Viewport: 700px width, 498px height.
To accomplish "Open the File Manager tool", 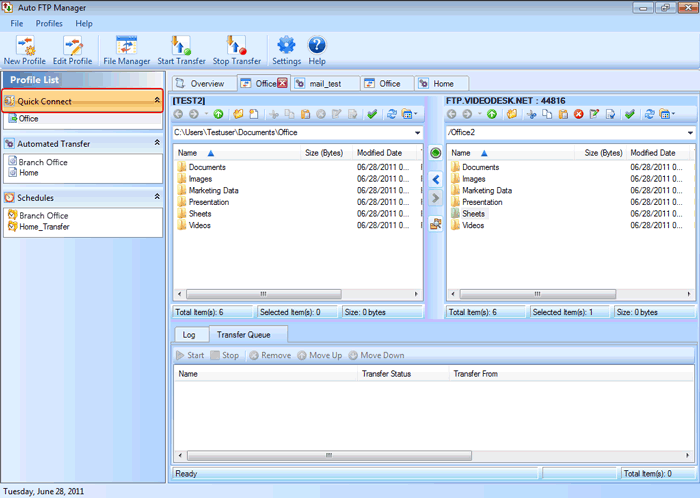I will point(127,45).
